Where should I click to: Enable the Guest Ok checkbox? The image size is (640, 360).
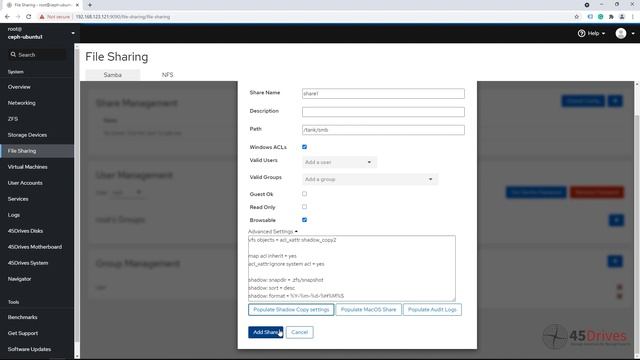point(304,194)
